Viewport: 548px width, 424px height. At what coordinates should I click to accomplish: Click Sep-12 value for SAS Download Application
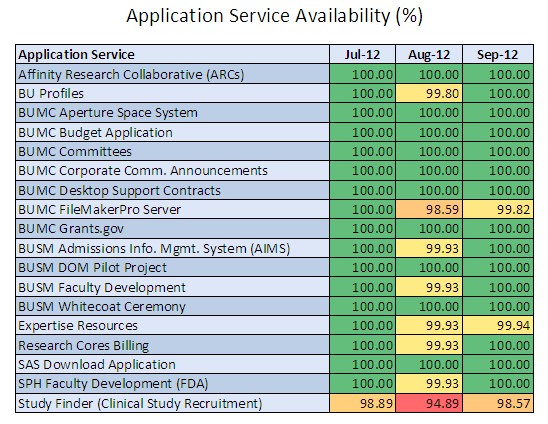(x=498, y=364)
